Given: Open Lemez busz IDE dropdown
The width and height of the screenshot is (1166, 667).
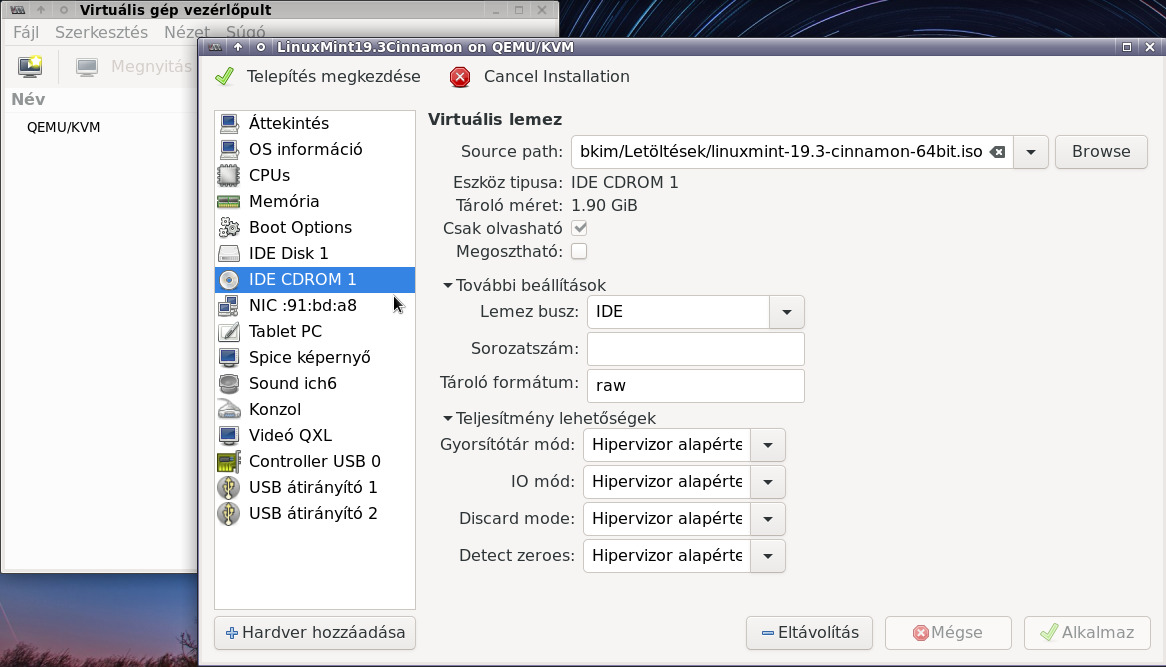Looking at the screenshot, I should pos(787,312).
